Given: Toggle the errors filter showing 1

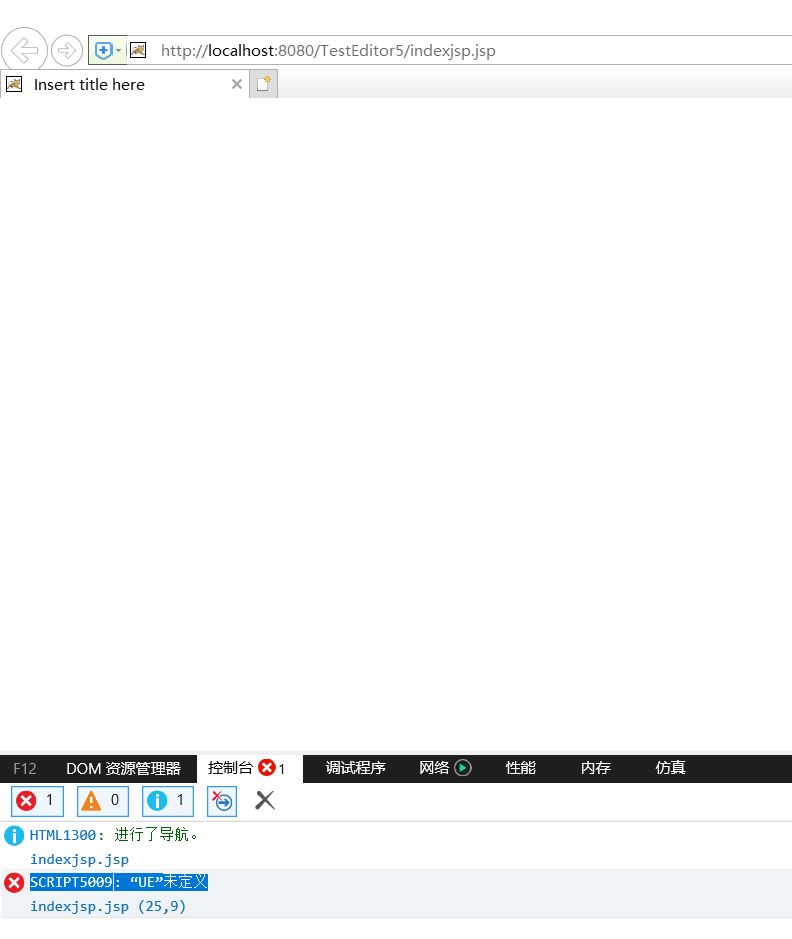Looking at the screenshot, I should tap(37, 801).
